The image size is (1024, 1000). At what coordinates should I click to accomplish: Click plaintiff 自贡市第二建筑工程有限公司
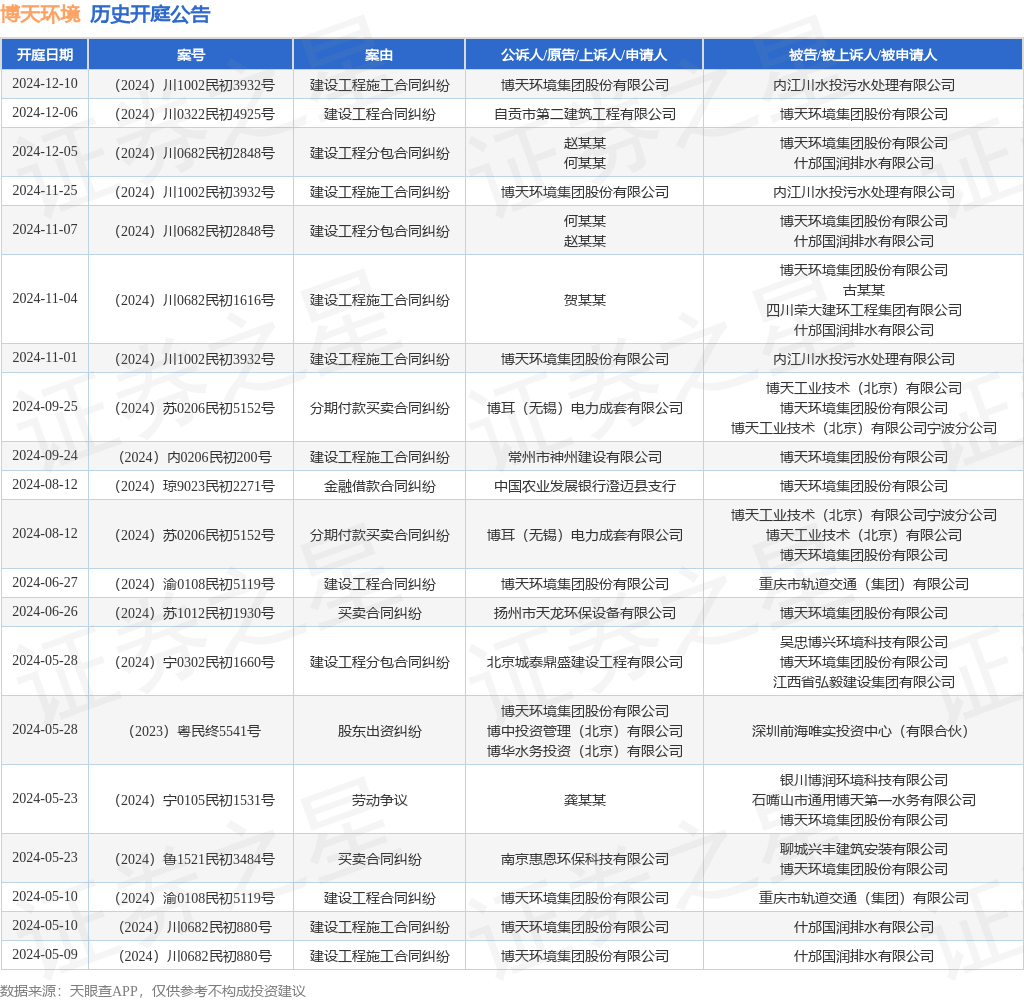click(584, 114)
